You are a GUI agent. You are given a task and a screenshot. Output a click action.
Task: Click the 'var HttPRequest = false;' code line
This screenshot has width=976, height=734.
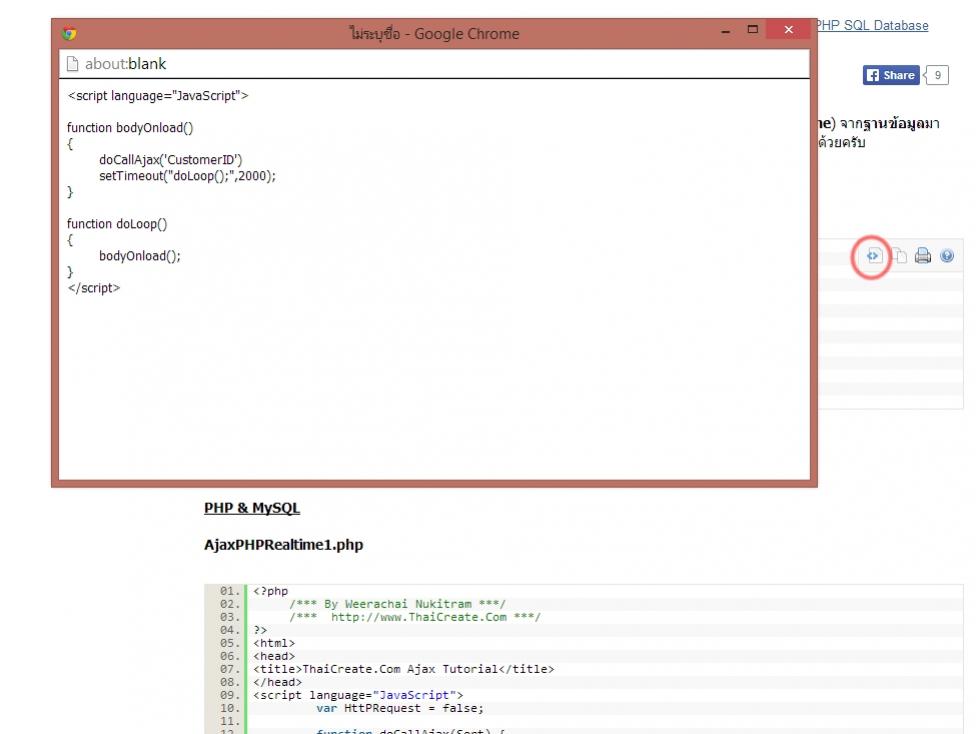(400, 708)
